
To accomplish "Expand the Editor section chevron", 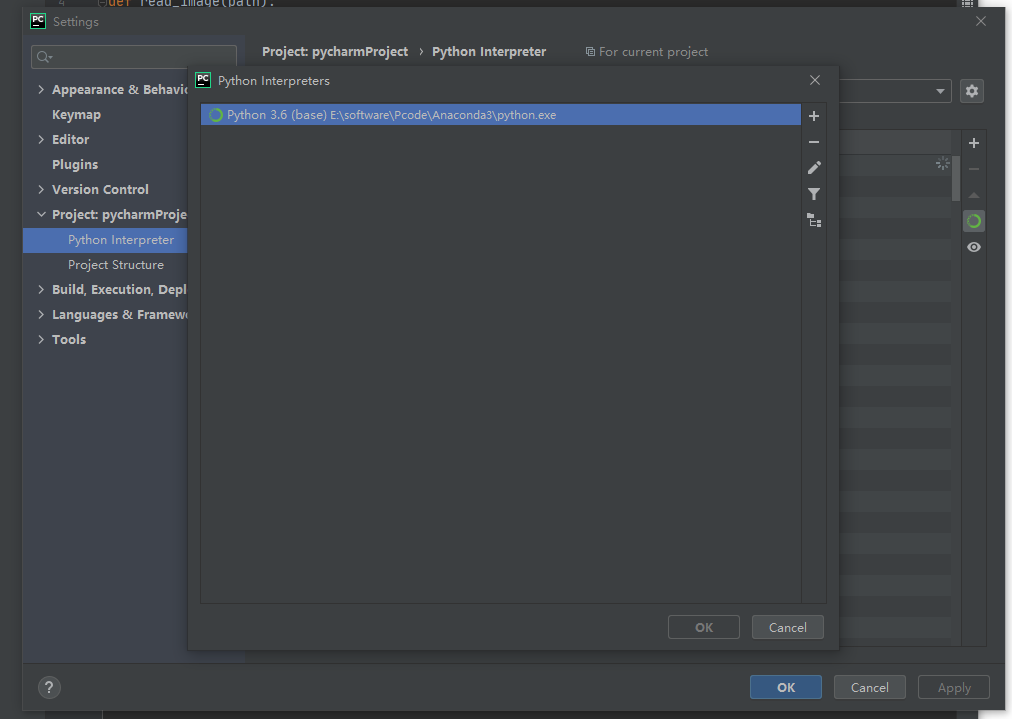I will [41, 139].
